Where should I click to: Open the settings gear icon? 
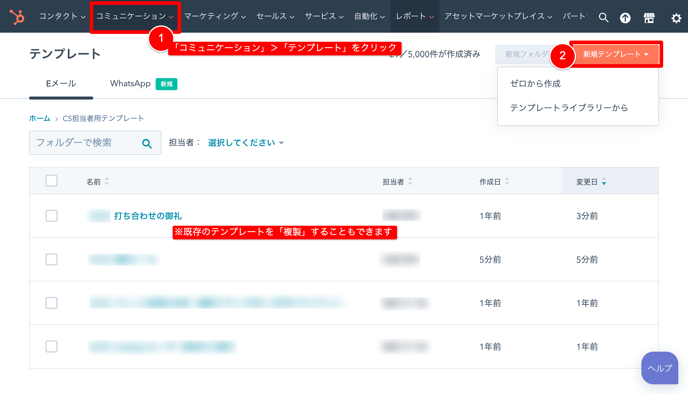676,18
